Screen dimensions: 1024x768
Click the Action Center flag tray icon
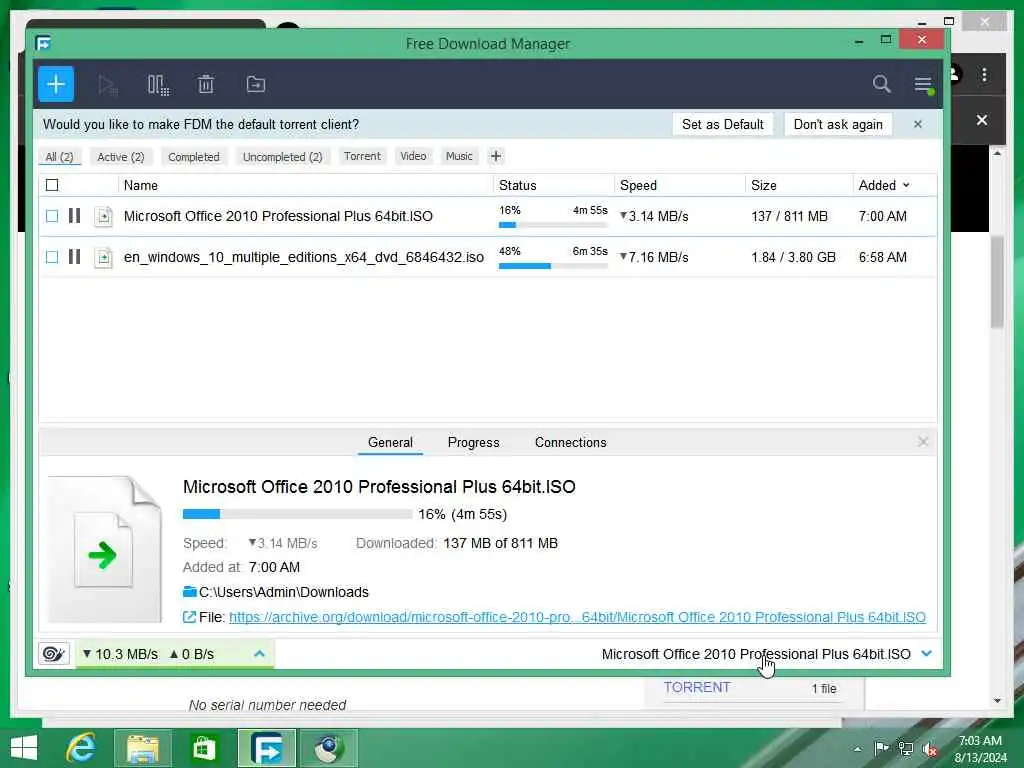click(881, 748)
